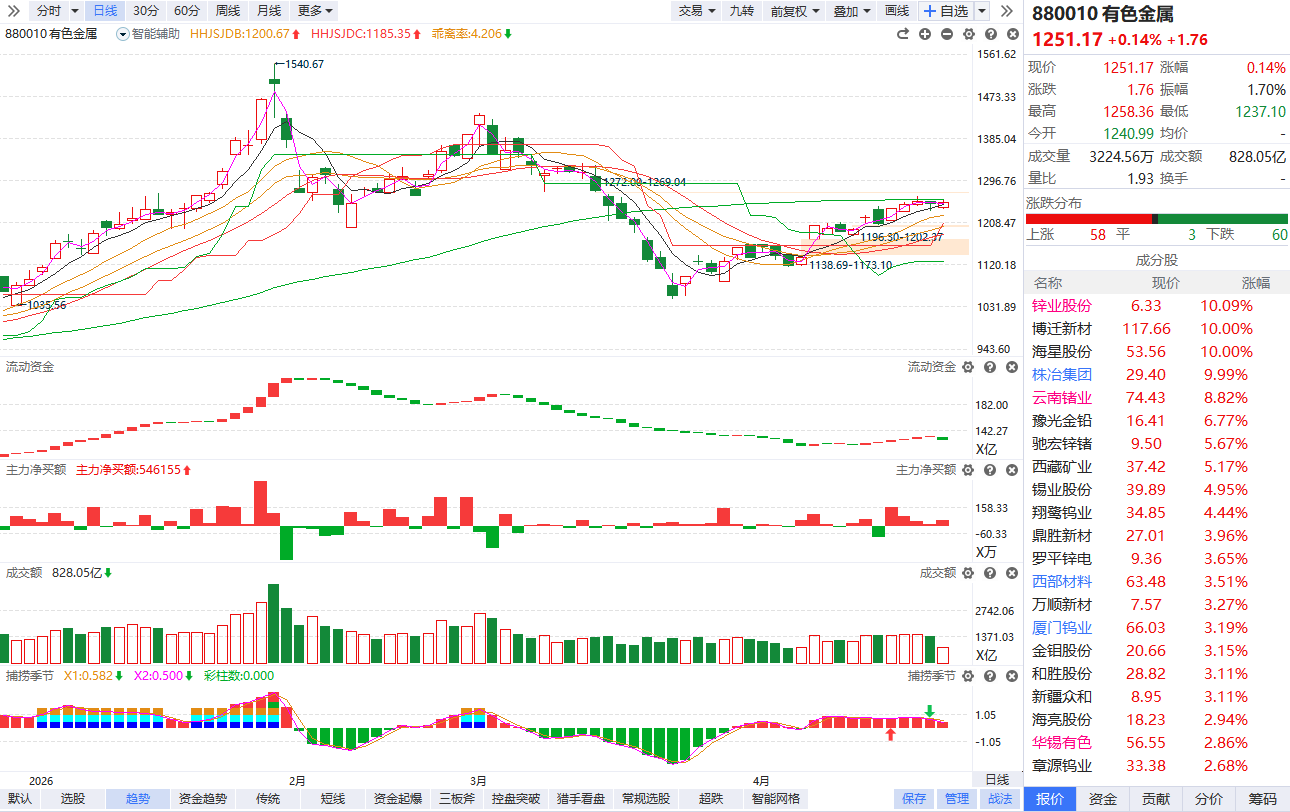Open settings gear of 捕捞季节 panel

968,676
